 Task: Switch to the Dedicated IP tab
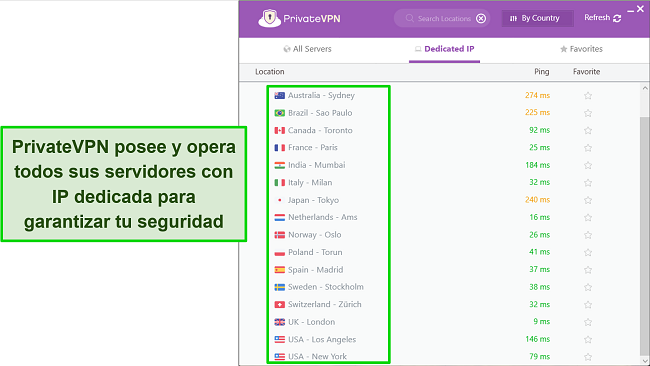point(444,49)
